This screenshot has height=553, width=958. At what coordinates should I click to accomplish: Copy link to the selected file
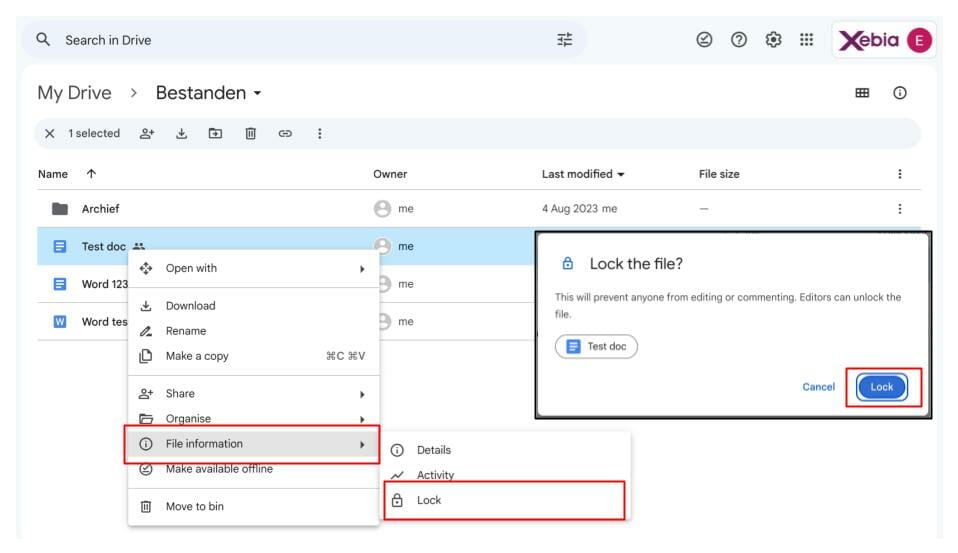click(285, 133)
